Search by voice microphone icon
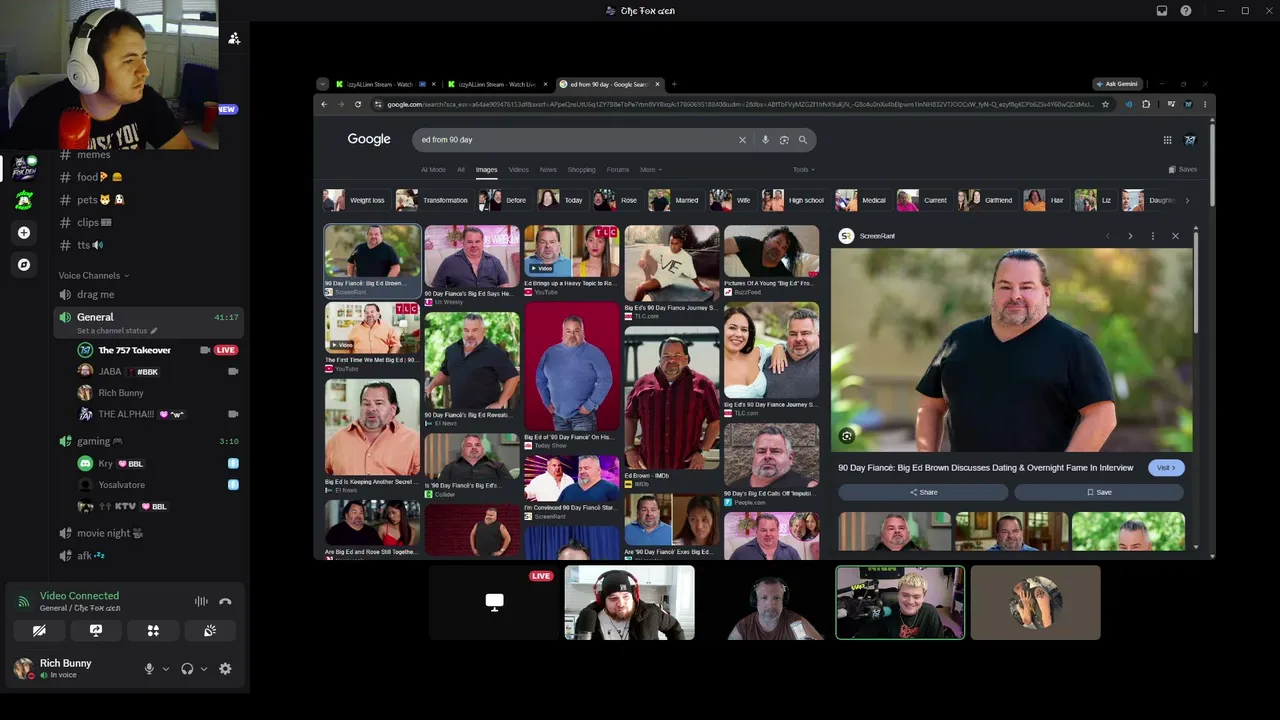This screenshot has width=1280, height=720. pos(766,140)
